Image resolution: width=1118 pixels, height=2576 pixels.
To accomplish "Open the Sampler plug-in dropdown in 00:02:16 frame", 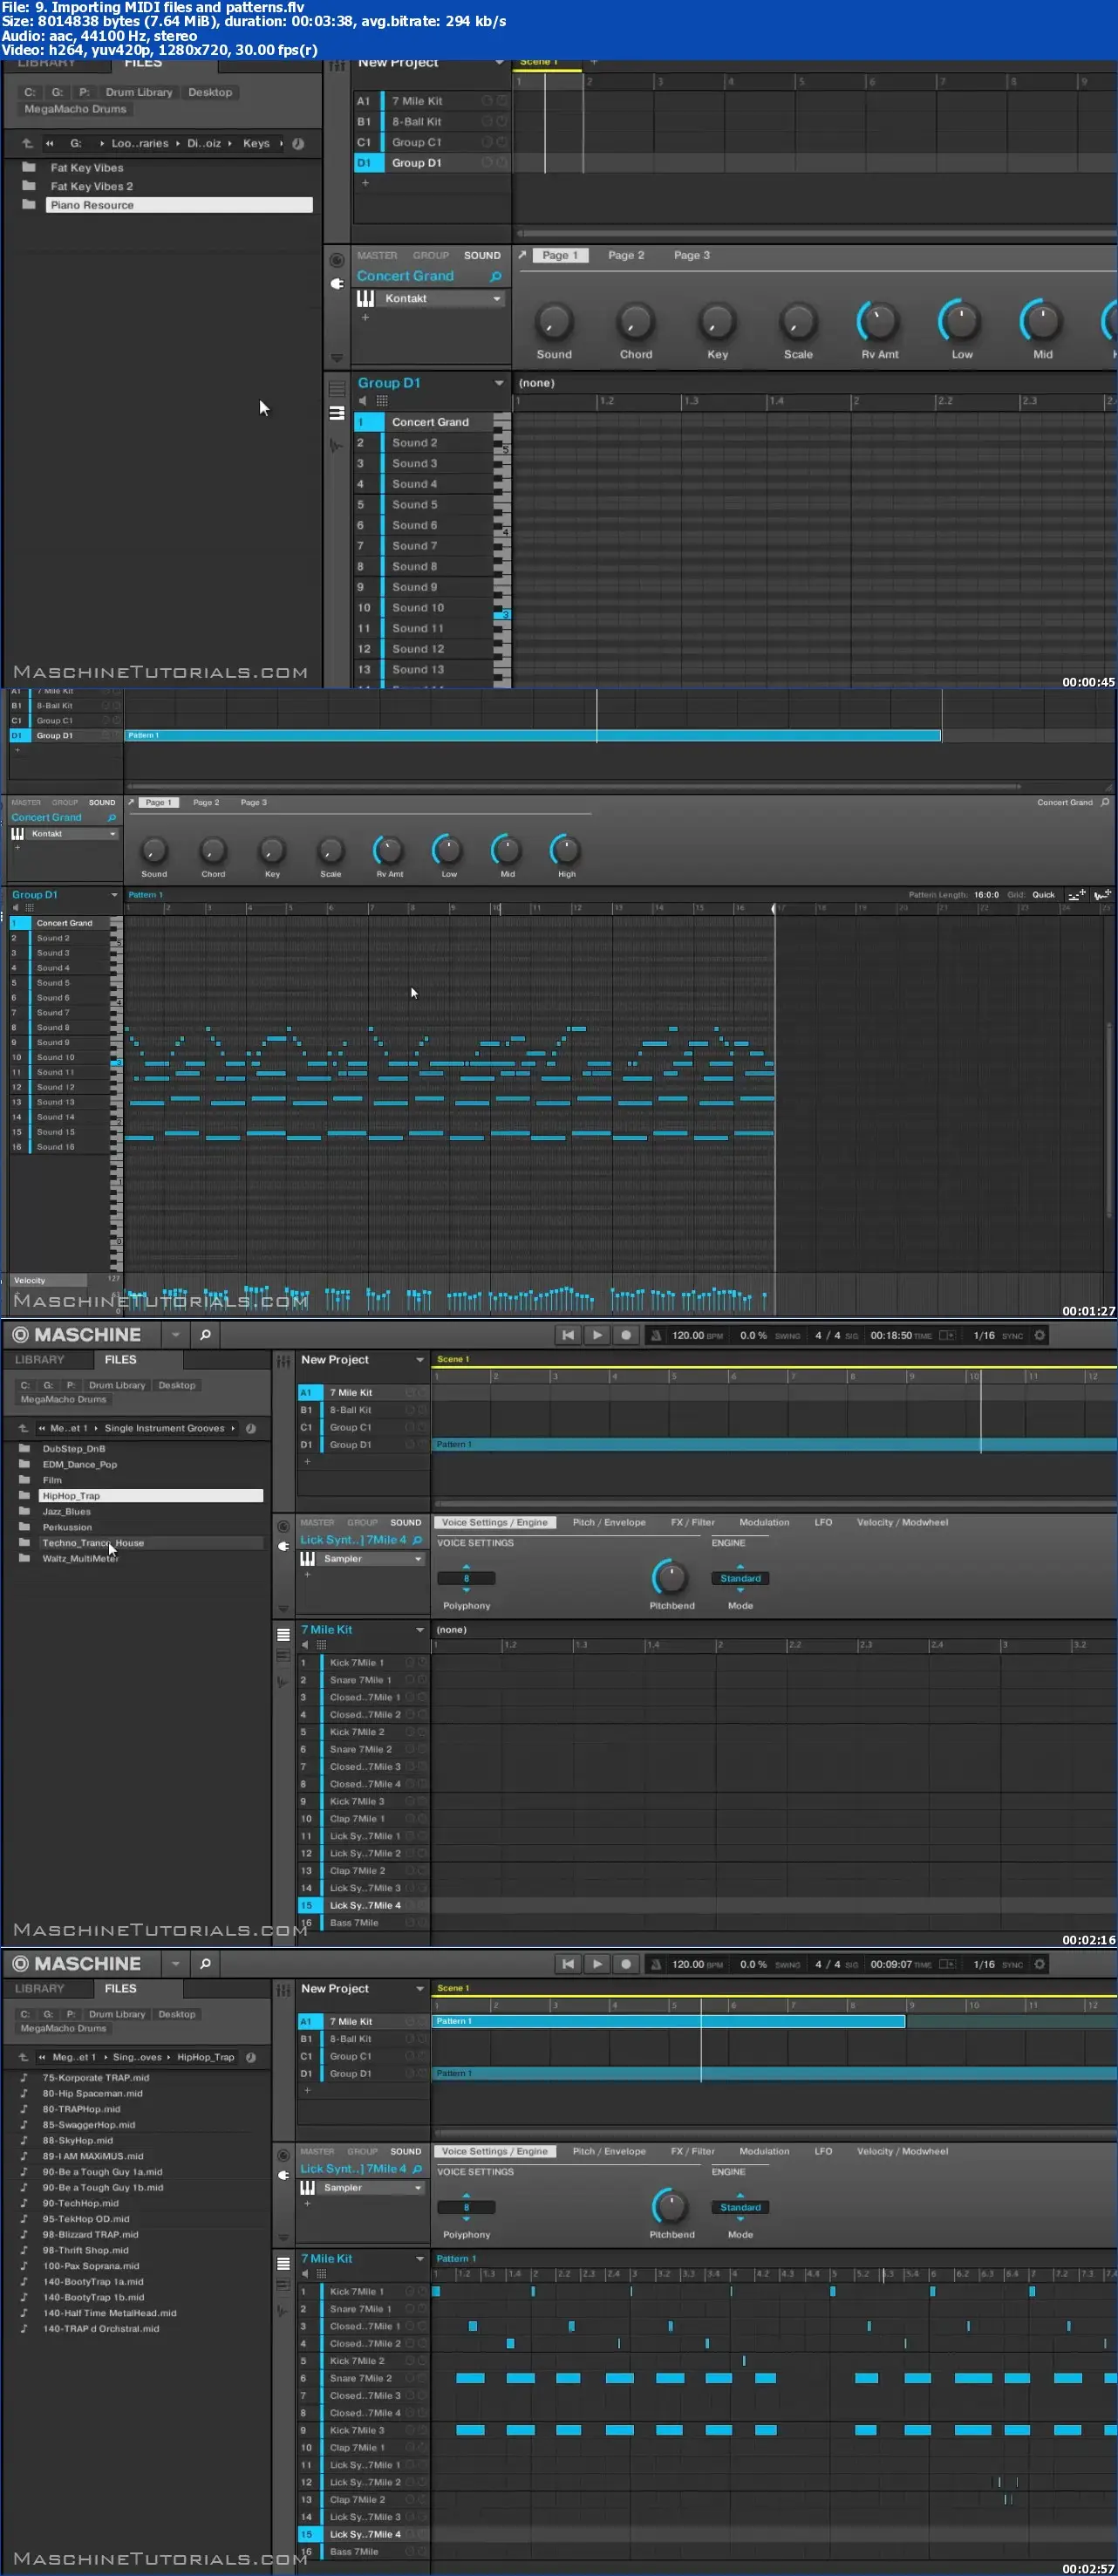I will 418,1558.
